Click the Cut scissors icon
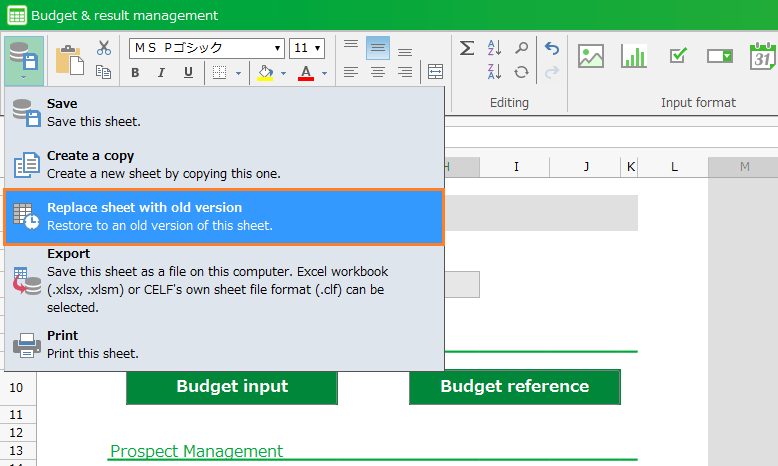Viewport: 778px width, 466px height. tap(103, 48)
